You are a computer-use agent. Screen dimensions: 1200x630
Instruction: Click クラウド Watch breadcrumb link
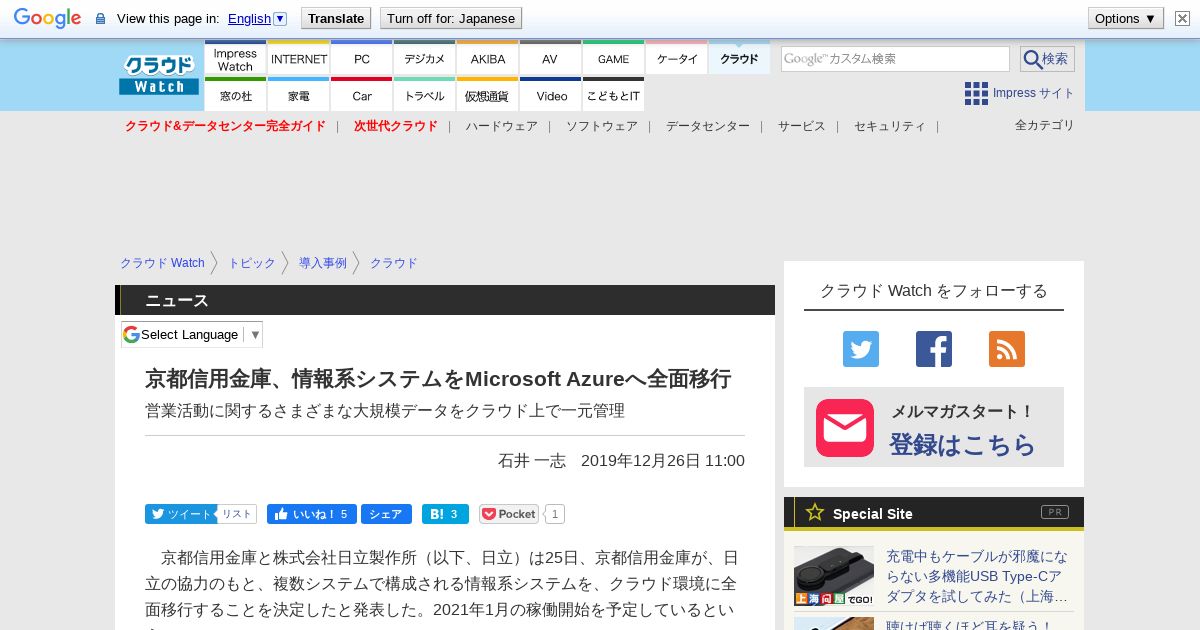pos(162,263)
